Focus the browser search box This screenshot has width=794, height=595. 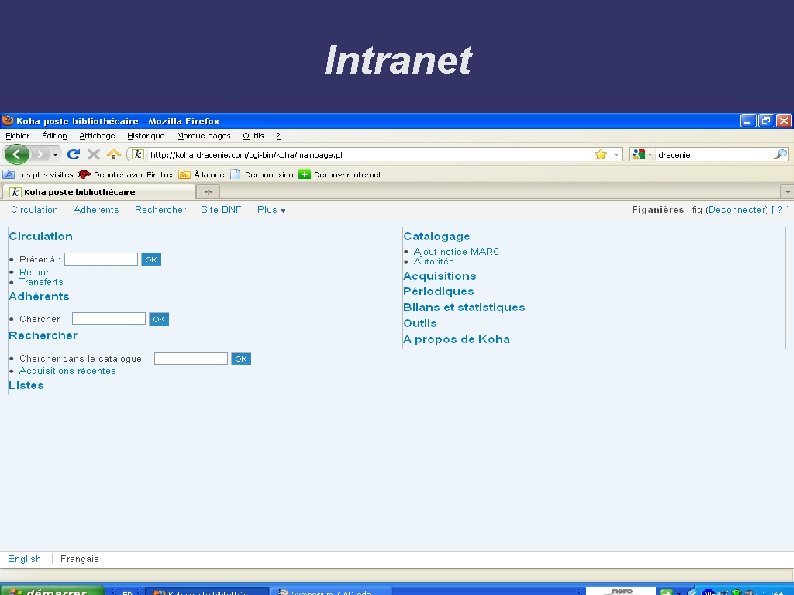pyautogui.click(x=714, y=154)
